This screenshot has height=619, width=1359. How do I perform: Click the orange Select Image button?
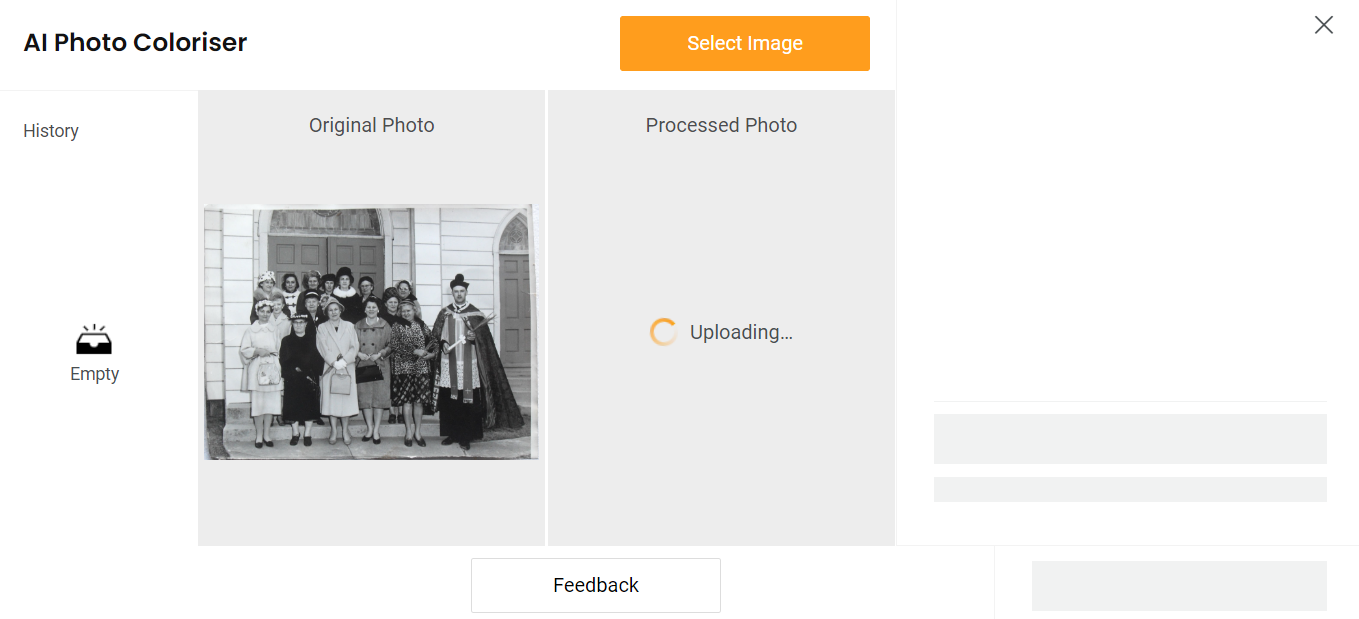pyautogui.click(x=744, y=43)
